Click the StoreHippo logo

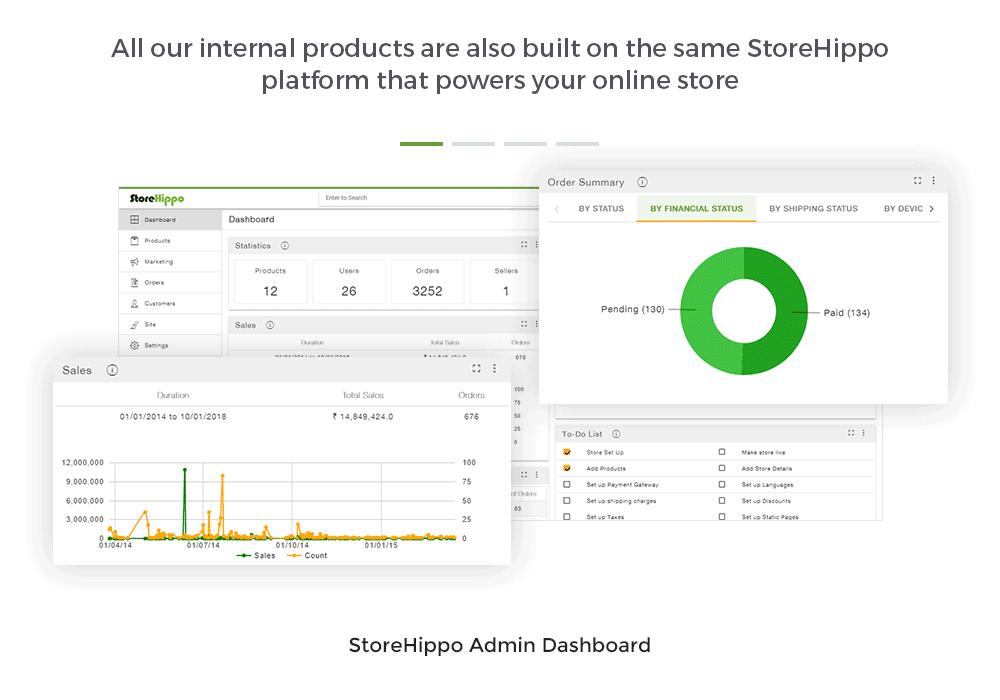[x=157, y=198]
